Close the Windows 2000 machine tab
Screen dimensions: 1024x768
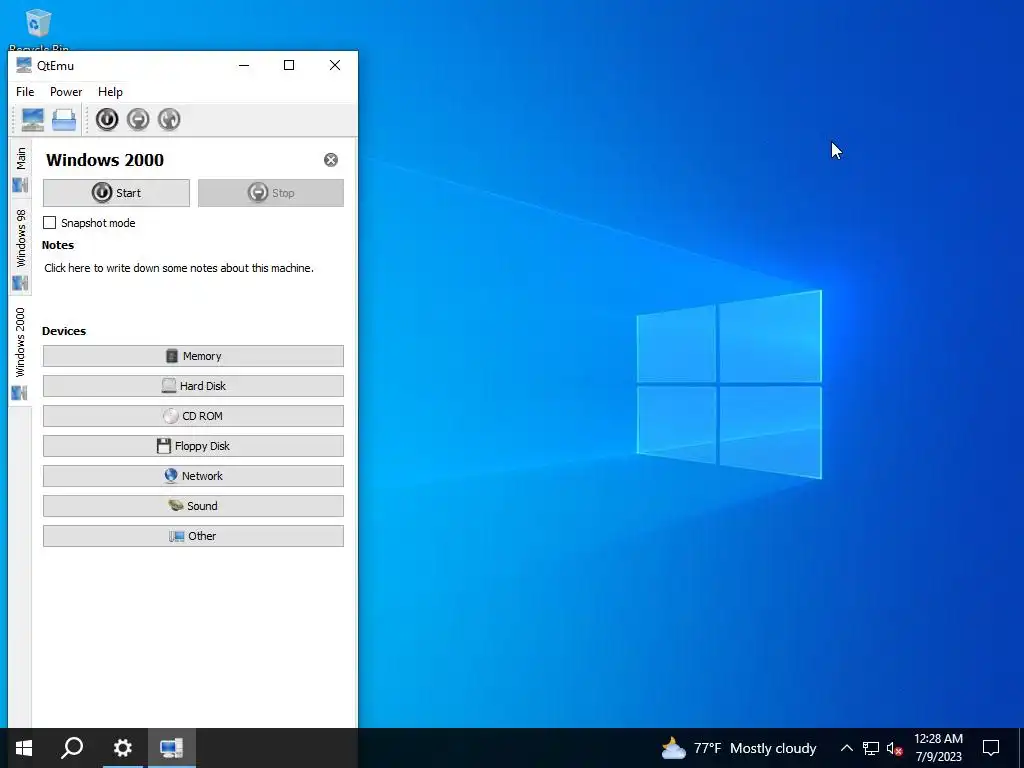(331, 160)
